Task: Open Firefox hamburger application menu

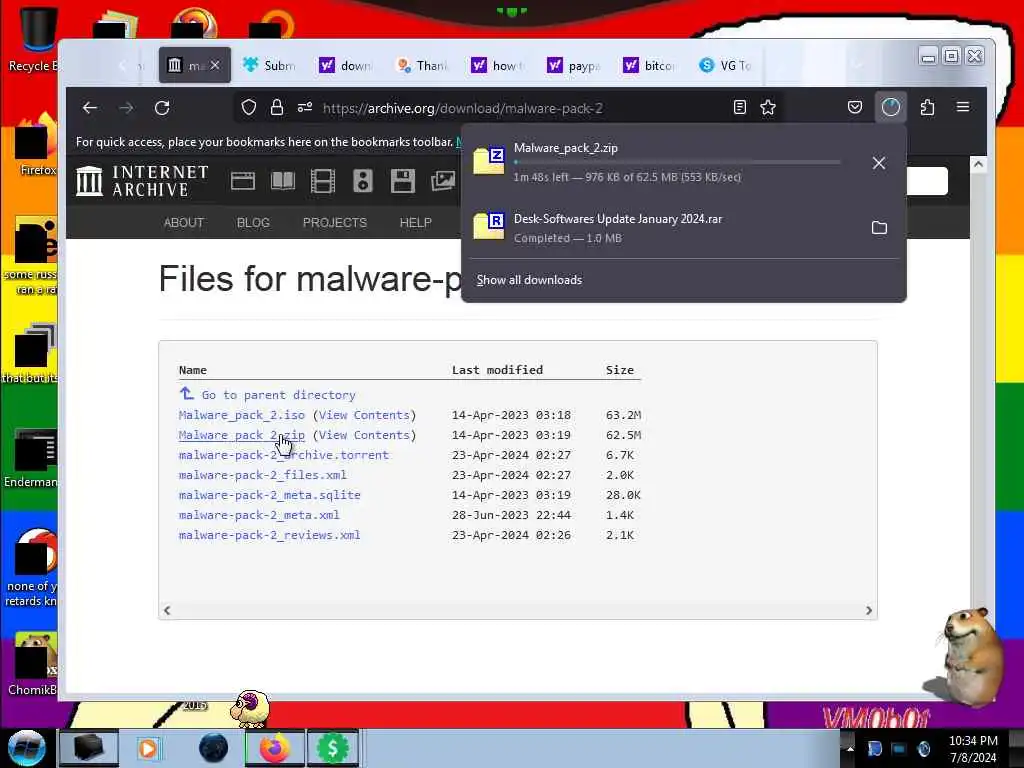Action: tap(963, 107)
